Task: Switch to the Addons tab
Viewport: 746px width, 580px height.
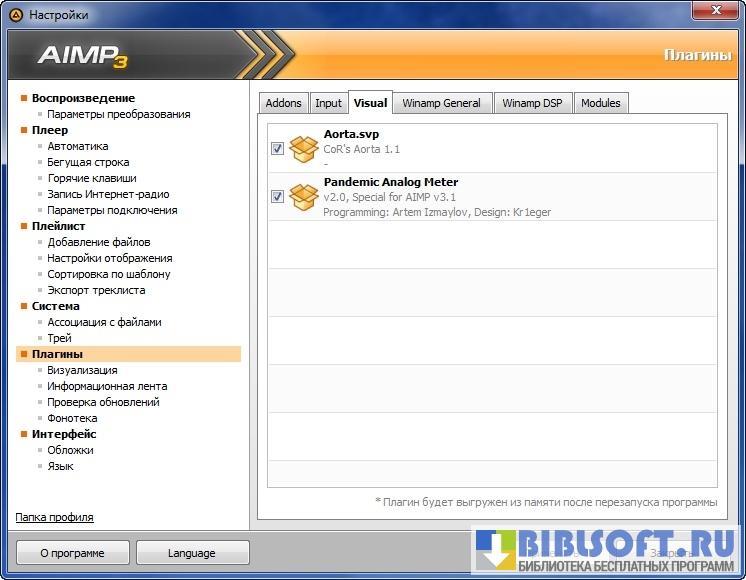Action: (x=283, y=103)
